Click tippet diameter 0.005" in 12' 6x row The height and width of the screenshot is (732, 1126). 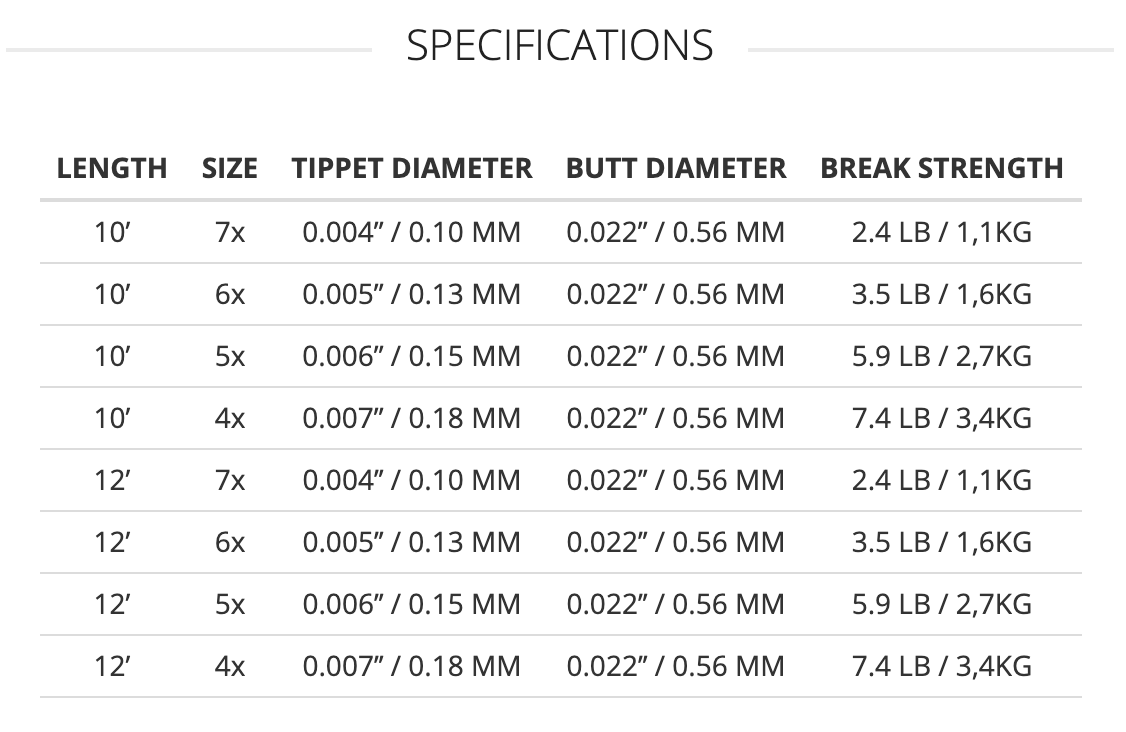pyautogui.click(x=411, y=542)
